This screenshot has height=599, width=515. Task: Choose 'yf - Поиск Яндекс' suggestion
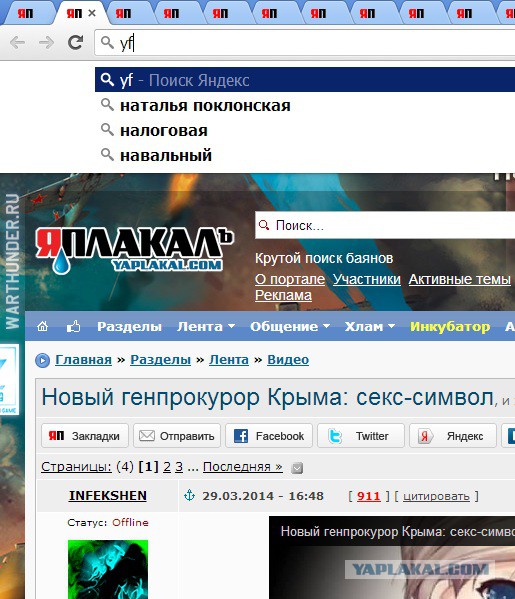coord(305,80)
